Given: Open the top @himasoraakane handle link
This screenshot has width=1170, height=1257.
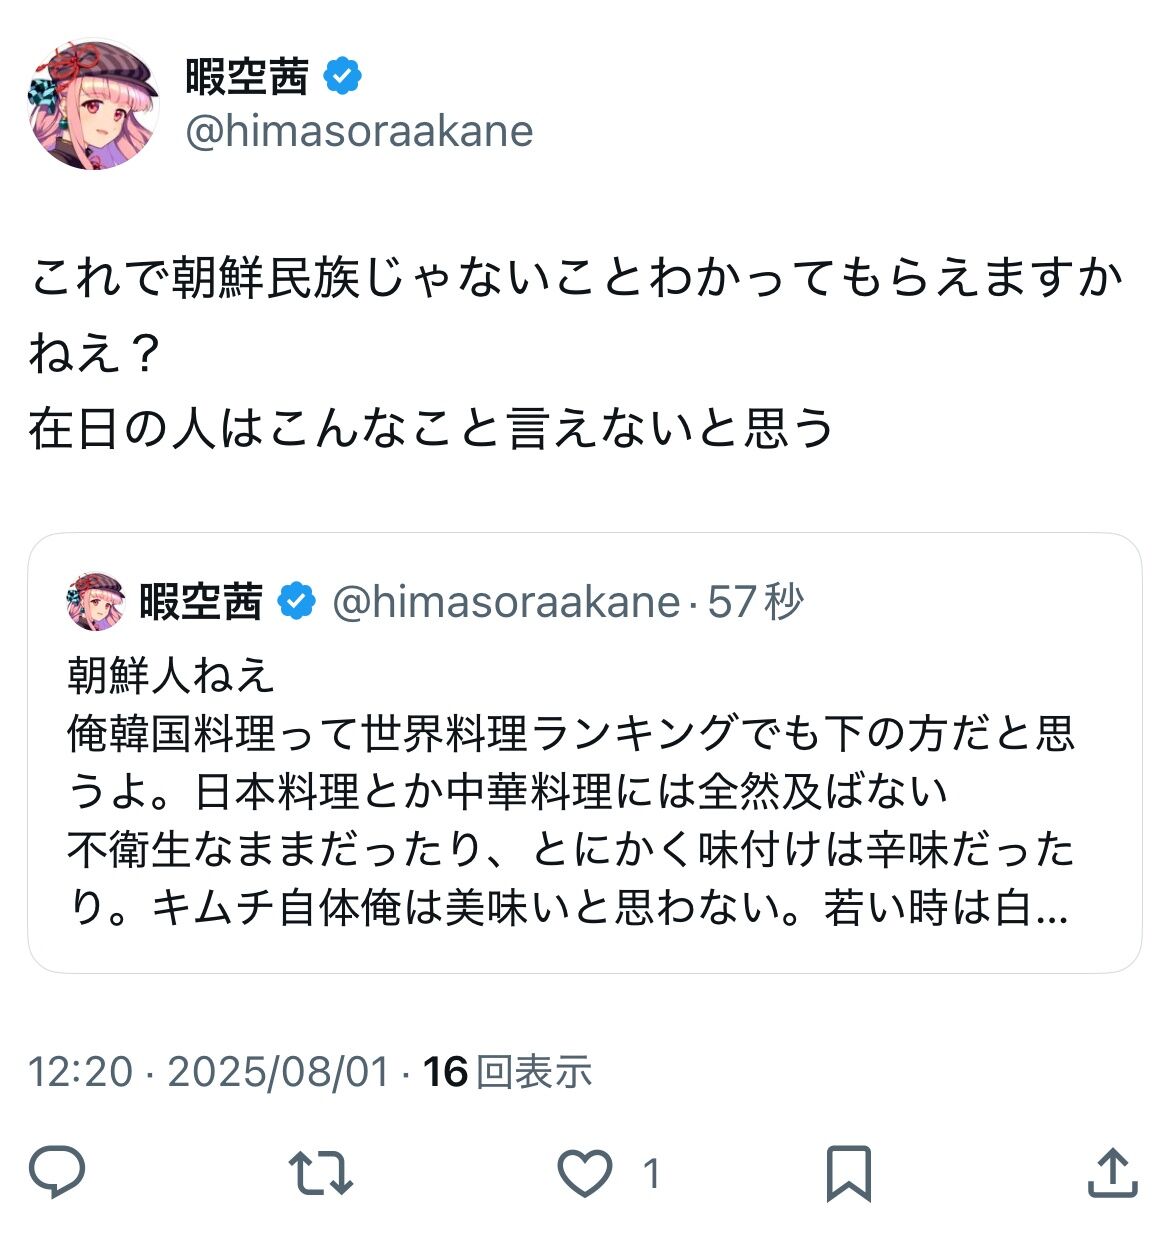Looking at the screenshot, I should pos(359,131).
